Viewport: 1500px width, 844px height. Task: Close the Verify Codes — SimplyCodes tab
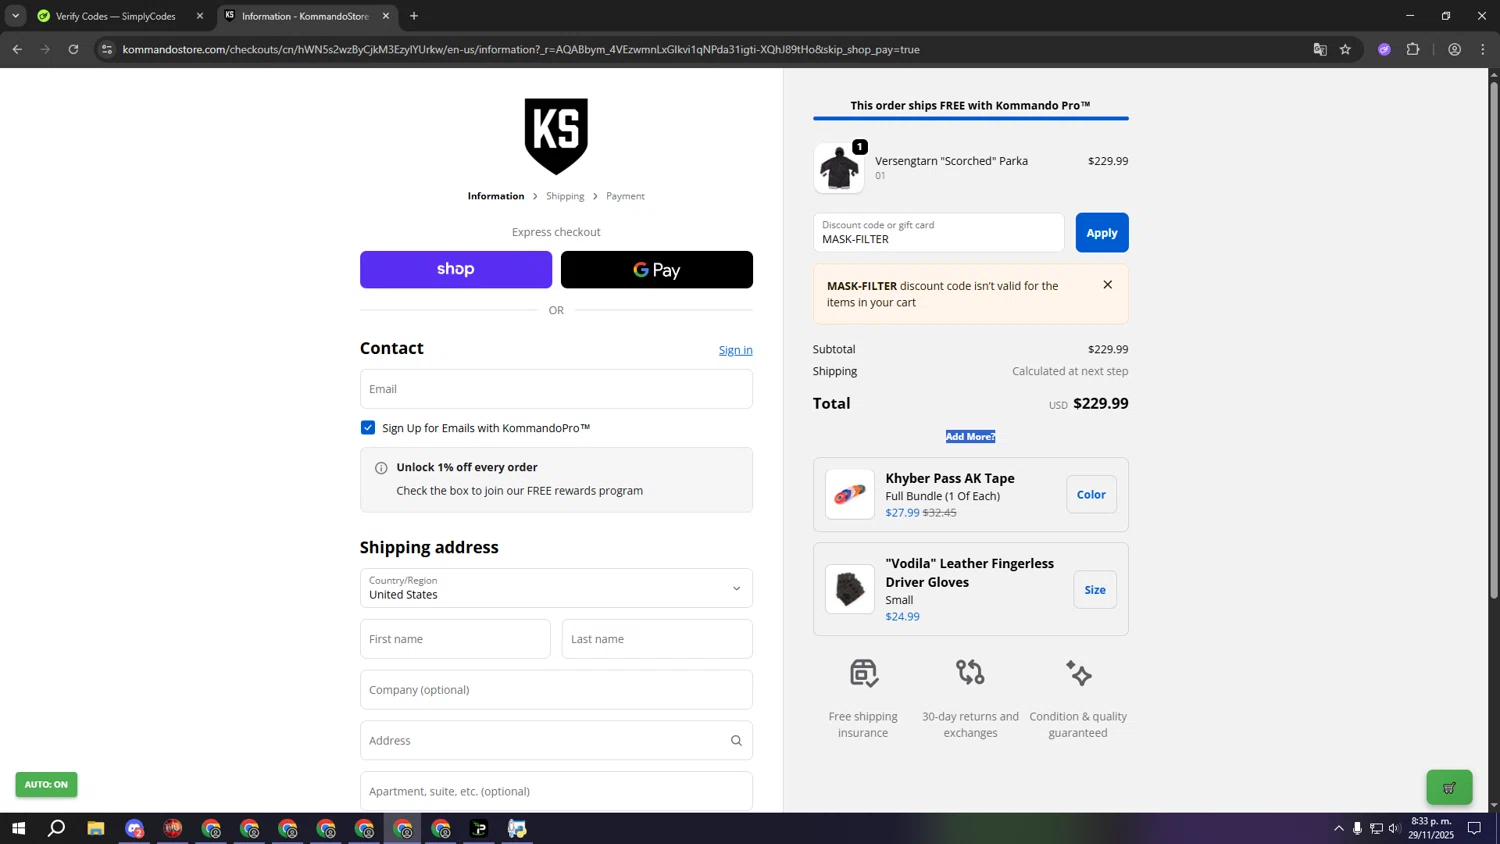(200, 16)
